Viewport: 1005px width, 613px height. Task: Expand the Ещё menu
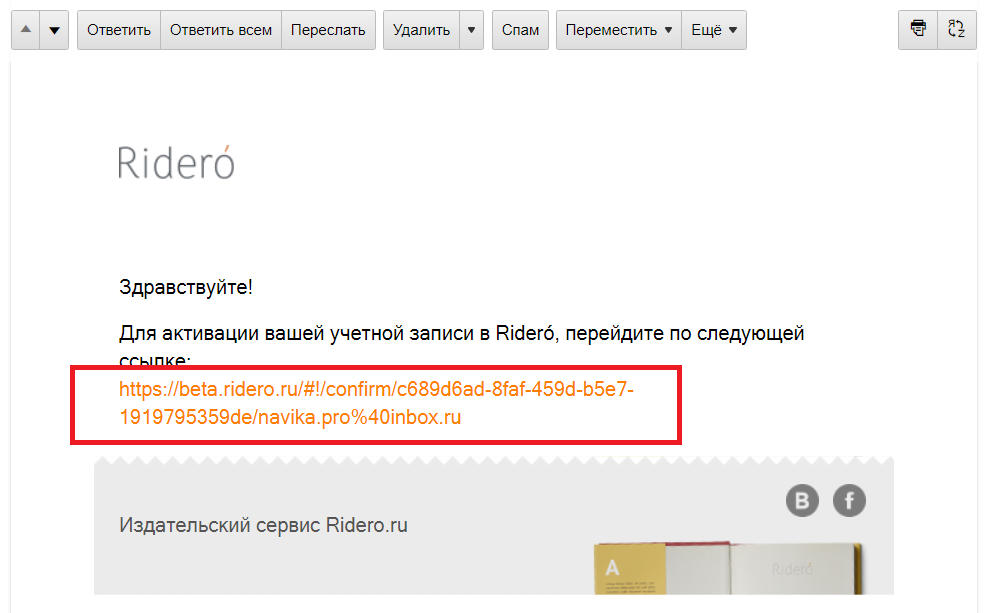point(714,30)
